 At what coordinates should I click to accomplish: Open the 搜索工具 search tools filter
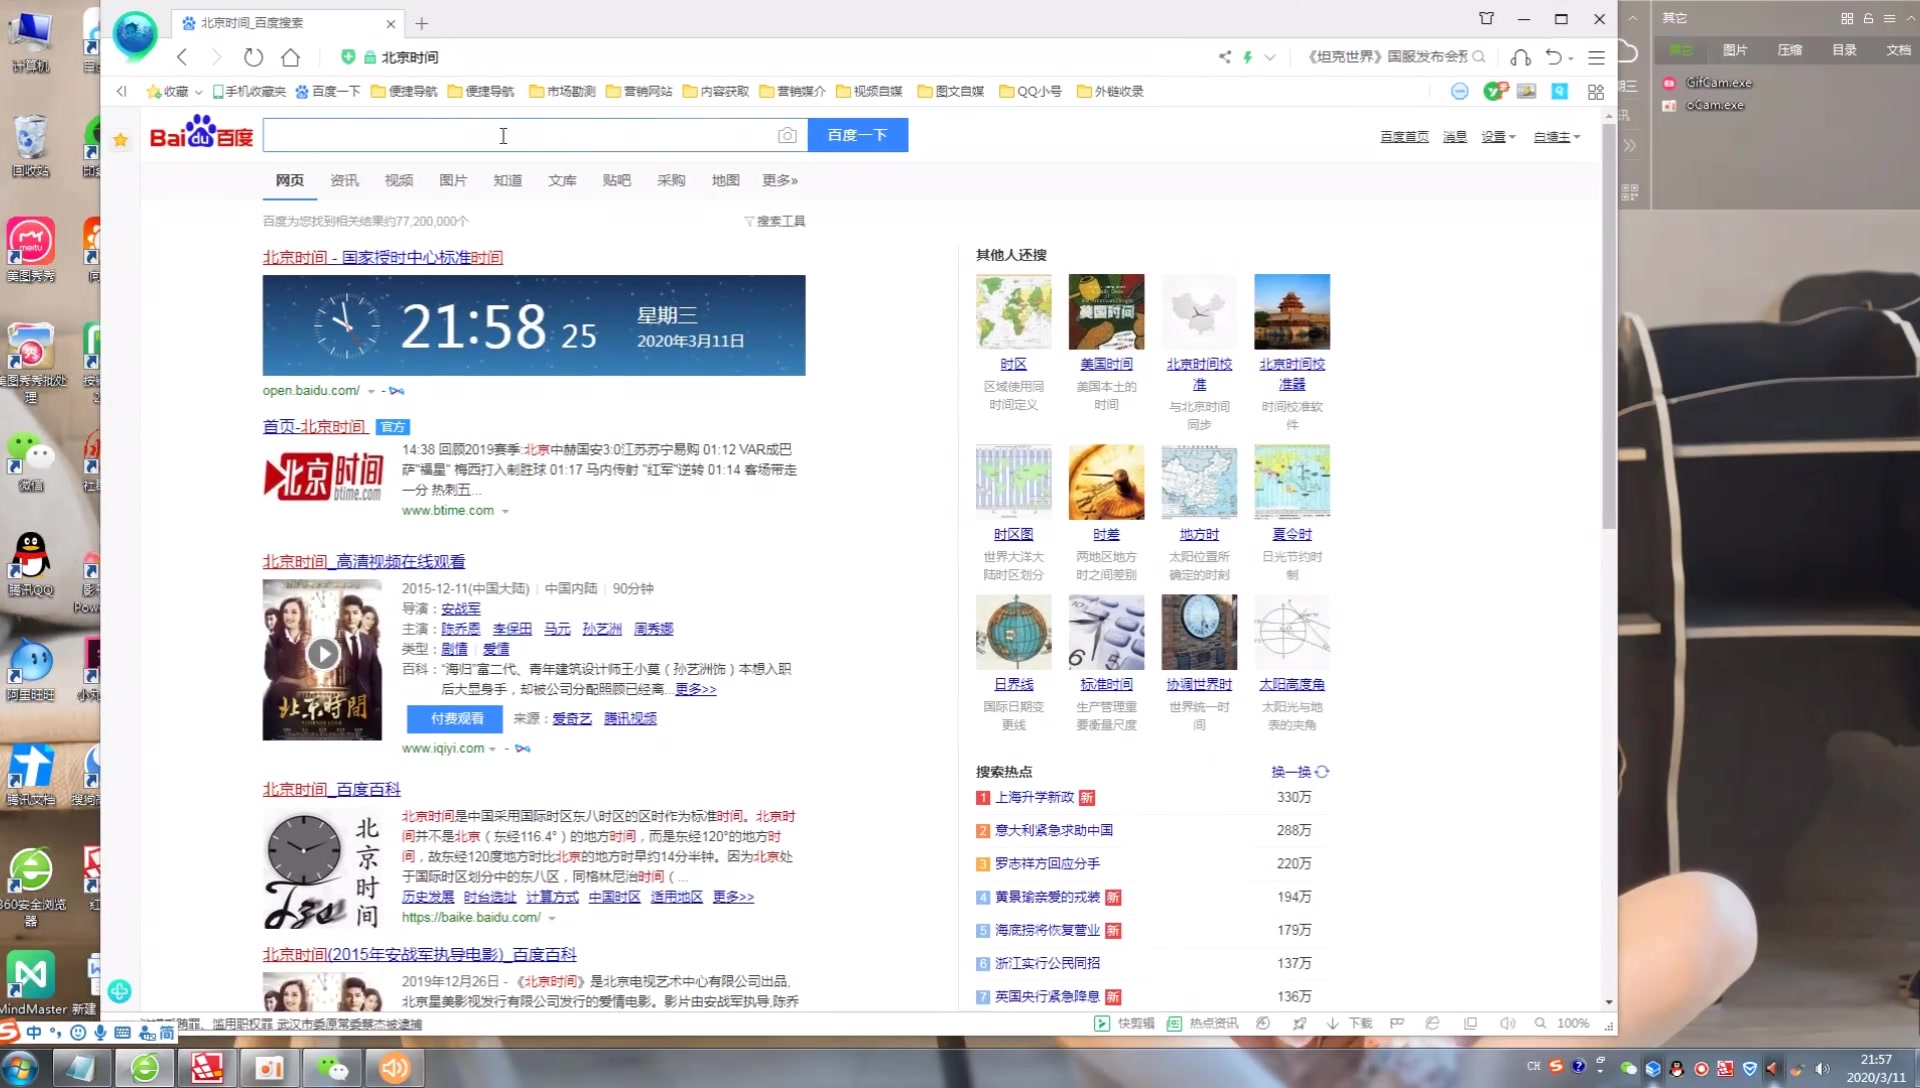pos(775,221)
